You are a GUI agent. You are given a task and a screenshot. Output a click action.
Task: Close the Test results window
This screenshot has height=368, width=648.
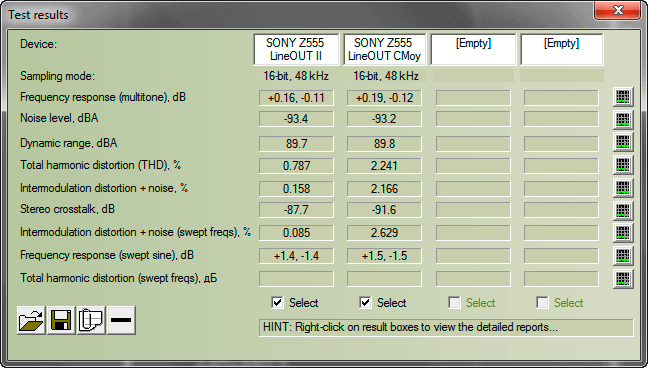(x=617, y=10)
